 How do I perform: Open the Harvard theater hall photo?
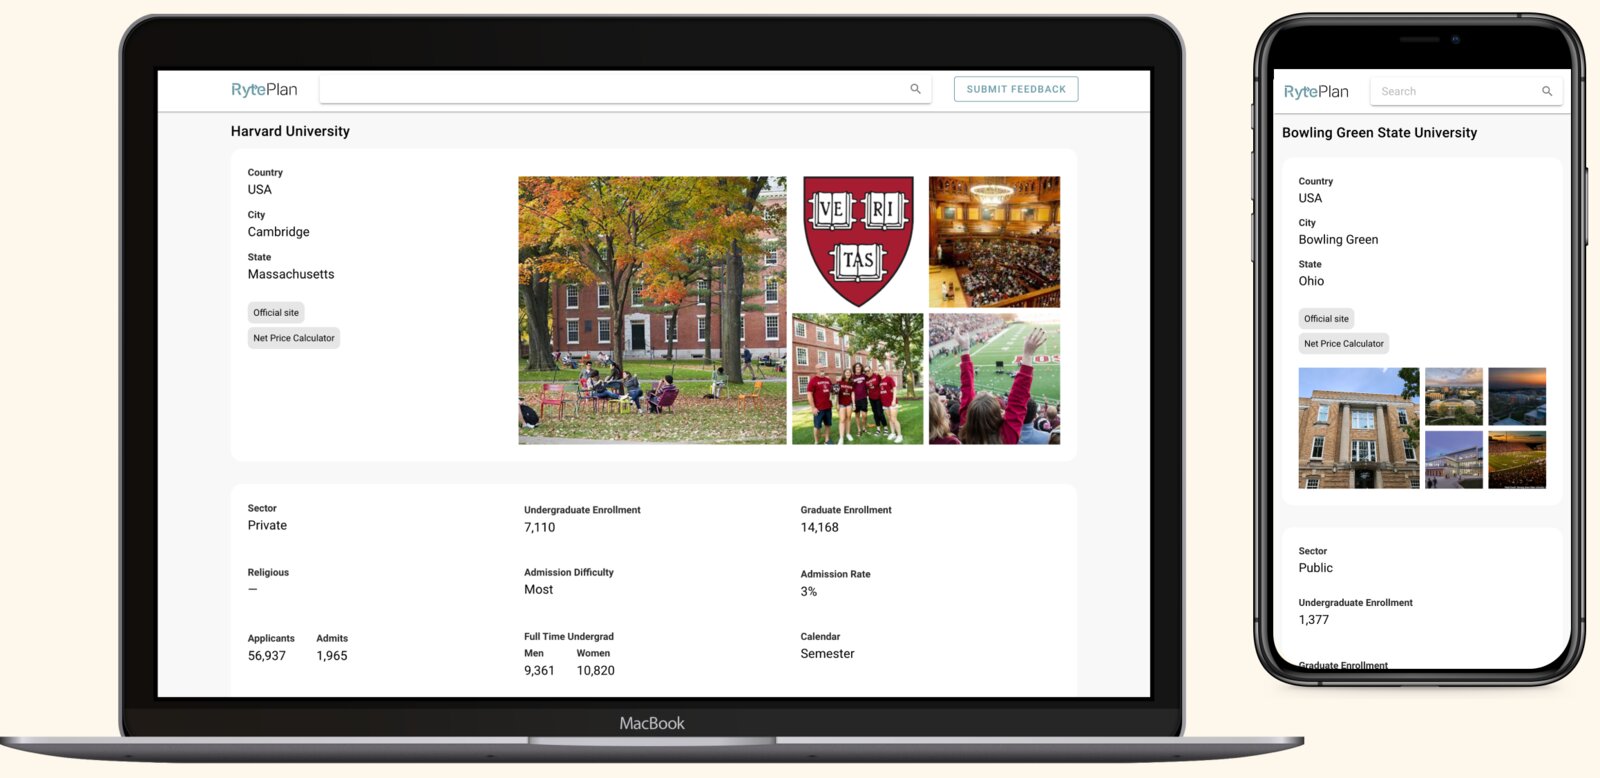point(994,242)
